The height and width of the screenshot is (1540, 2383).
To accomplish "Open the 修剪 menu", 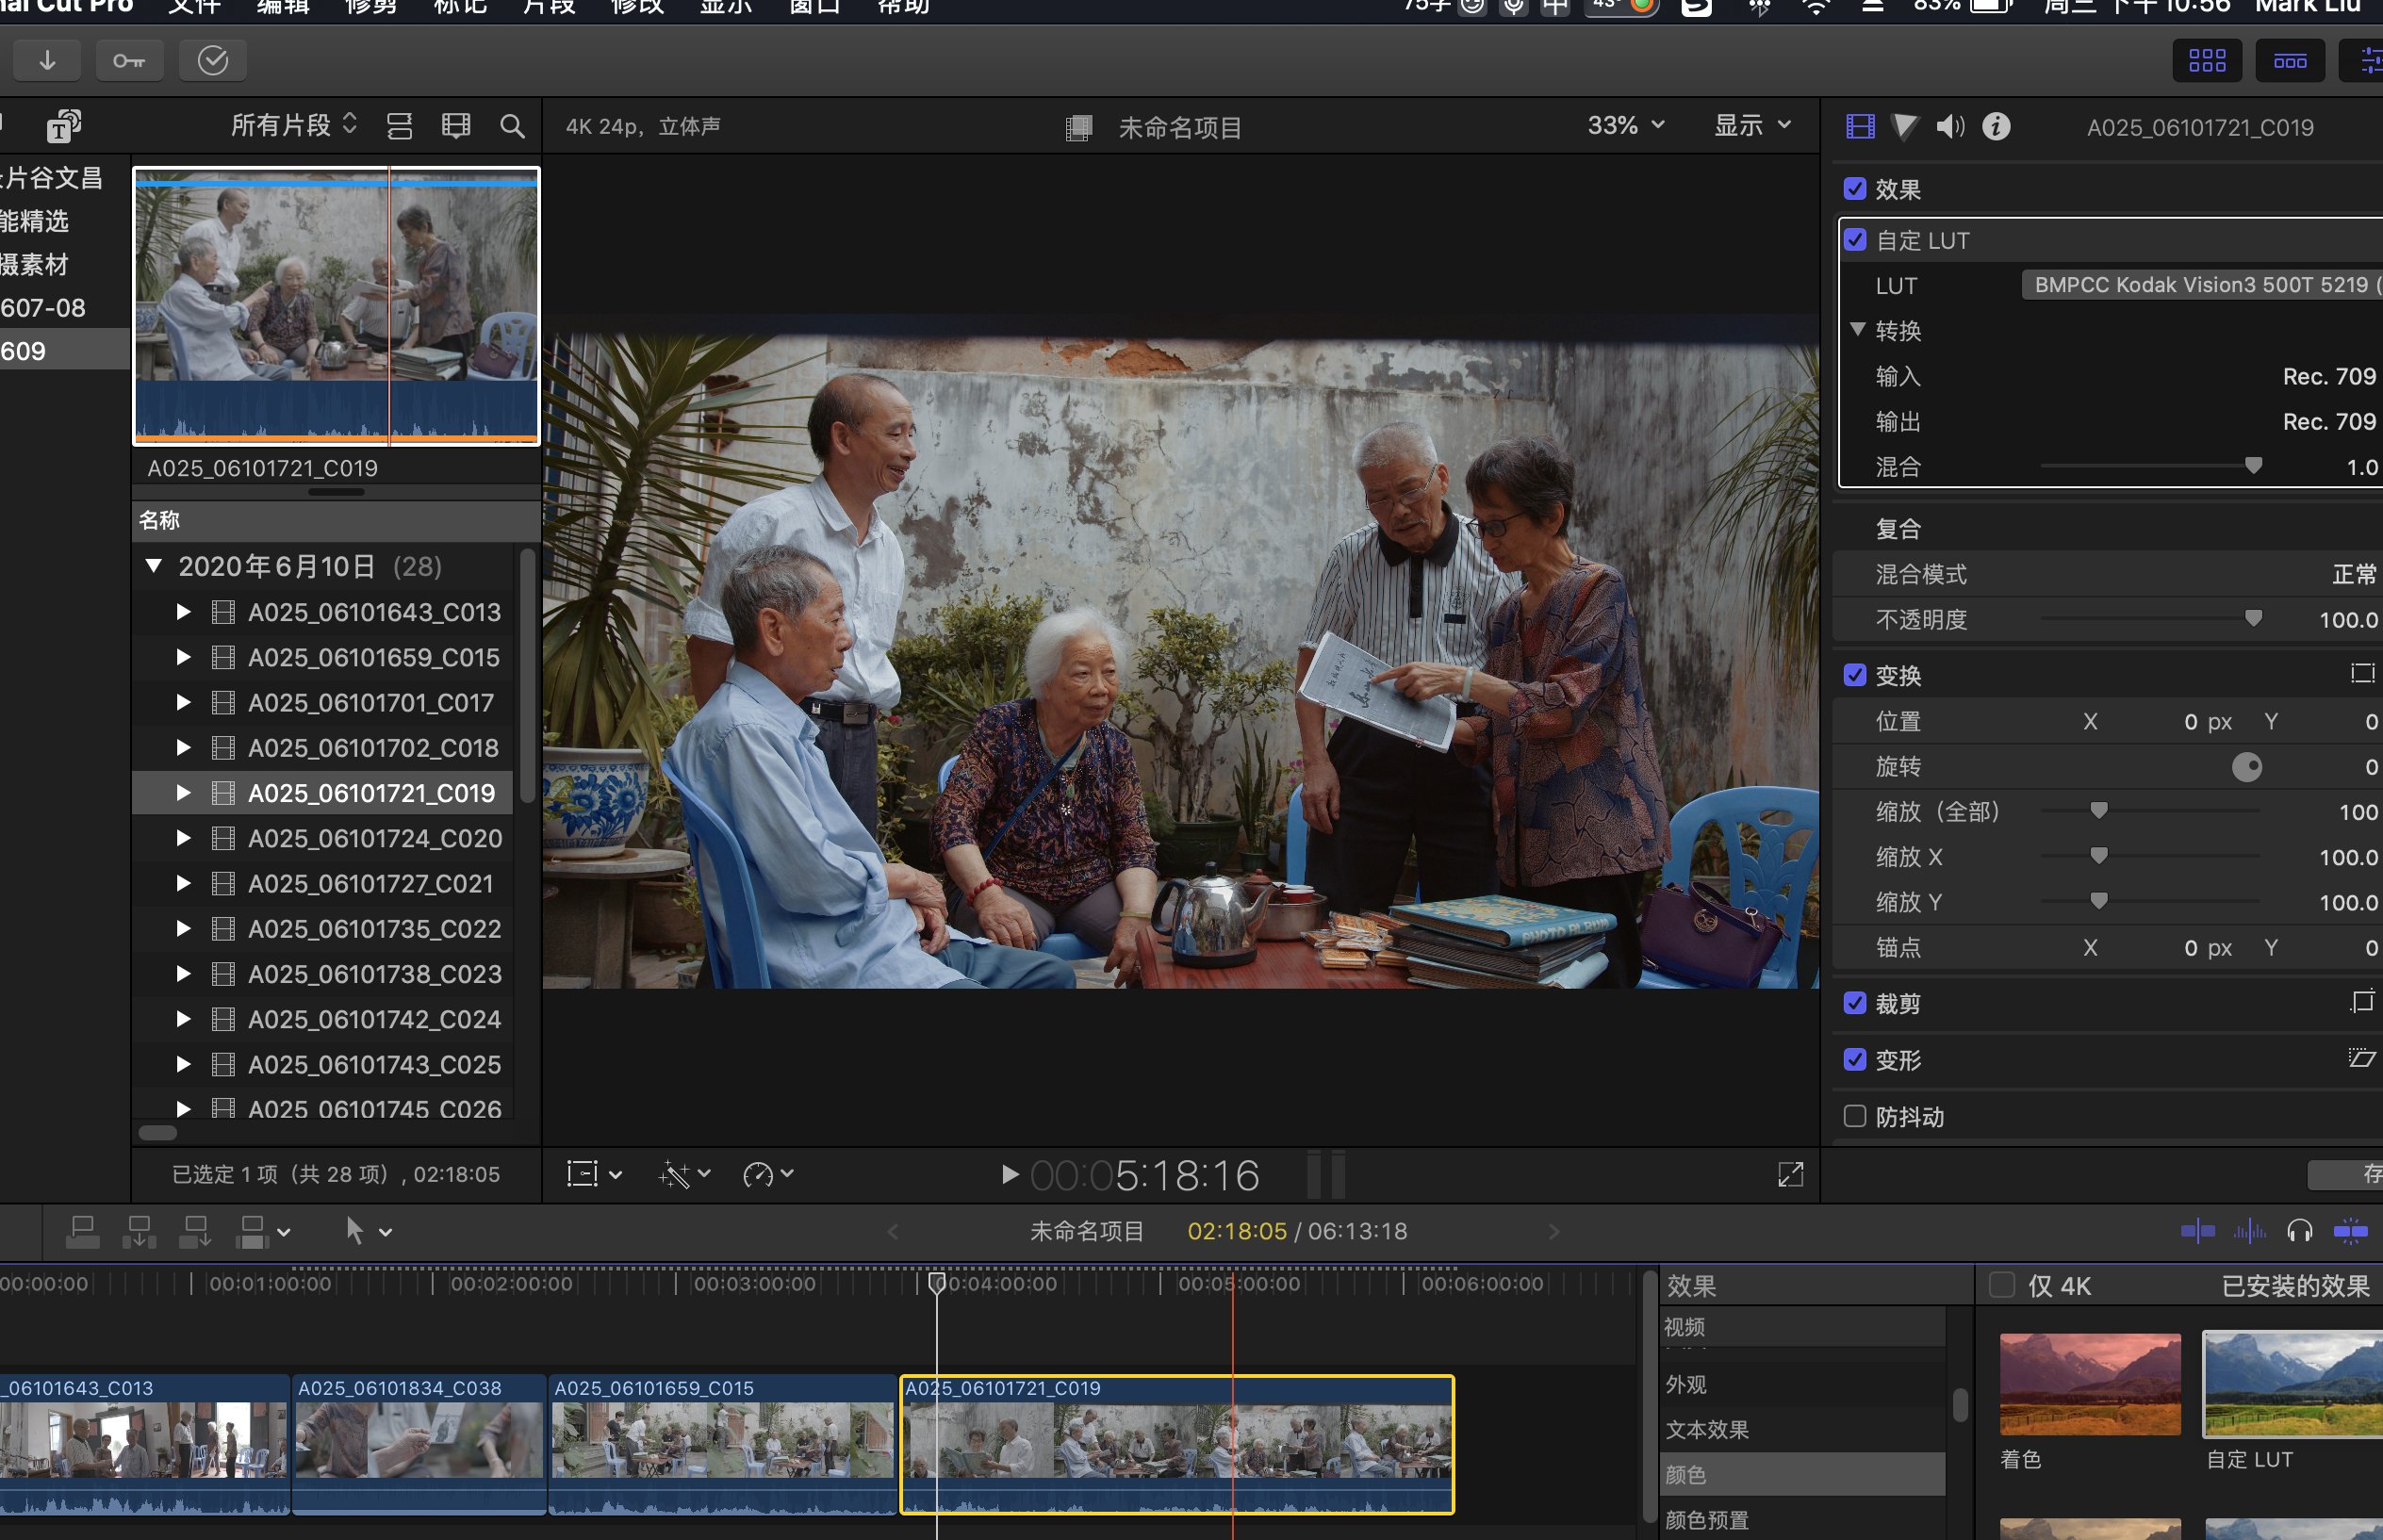I will tap(371, 7).
